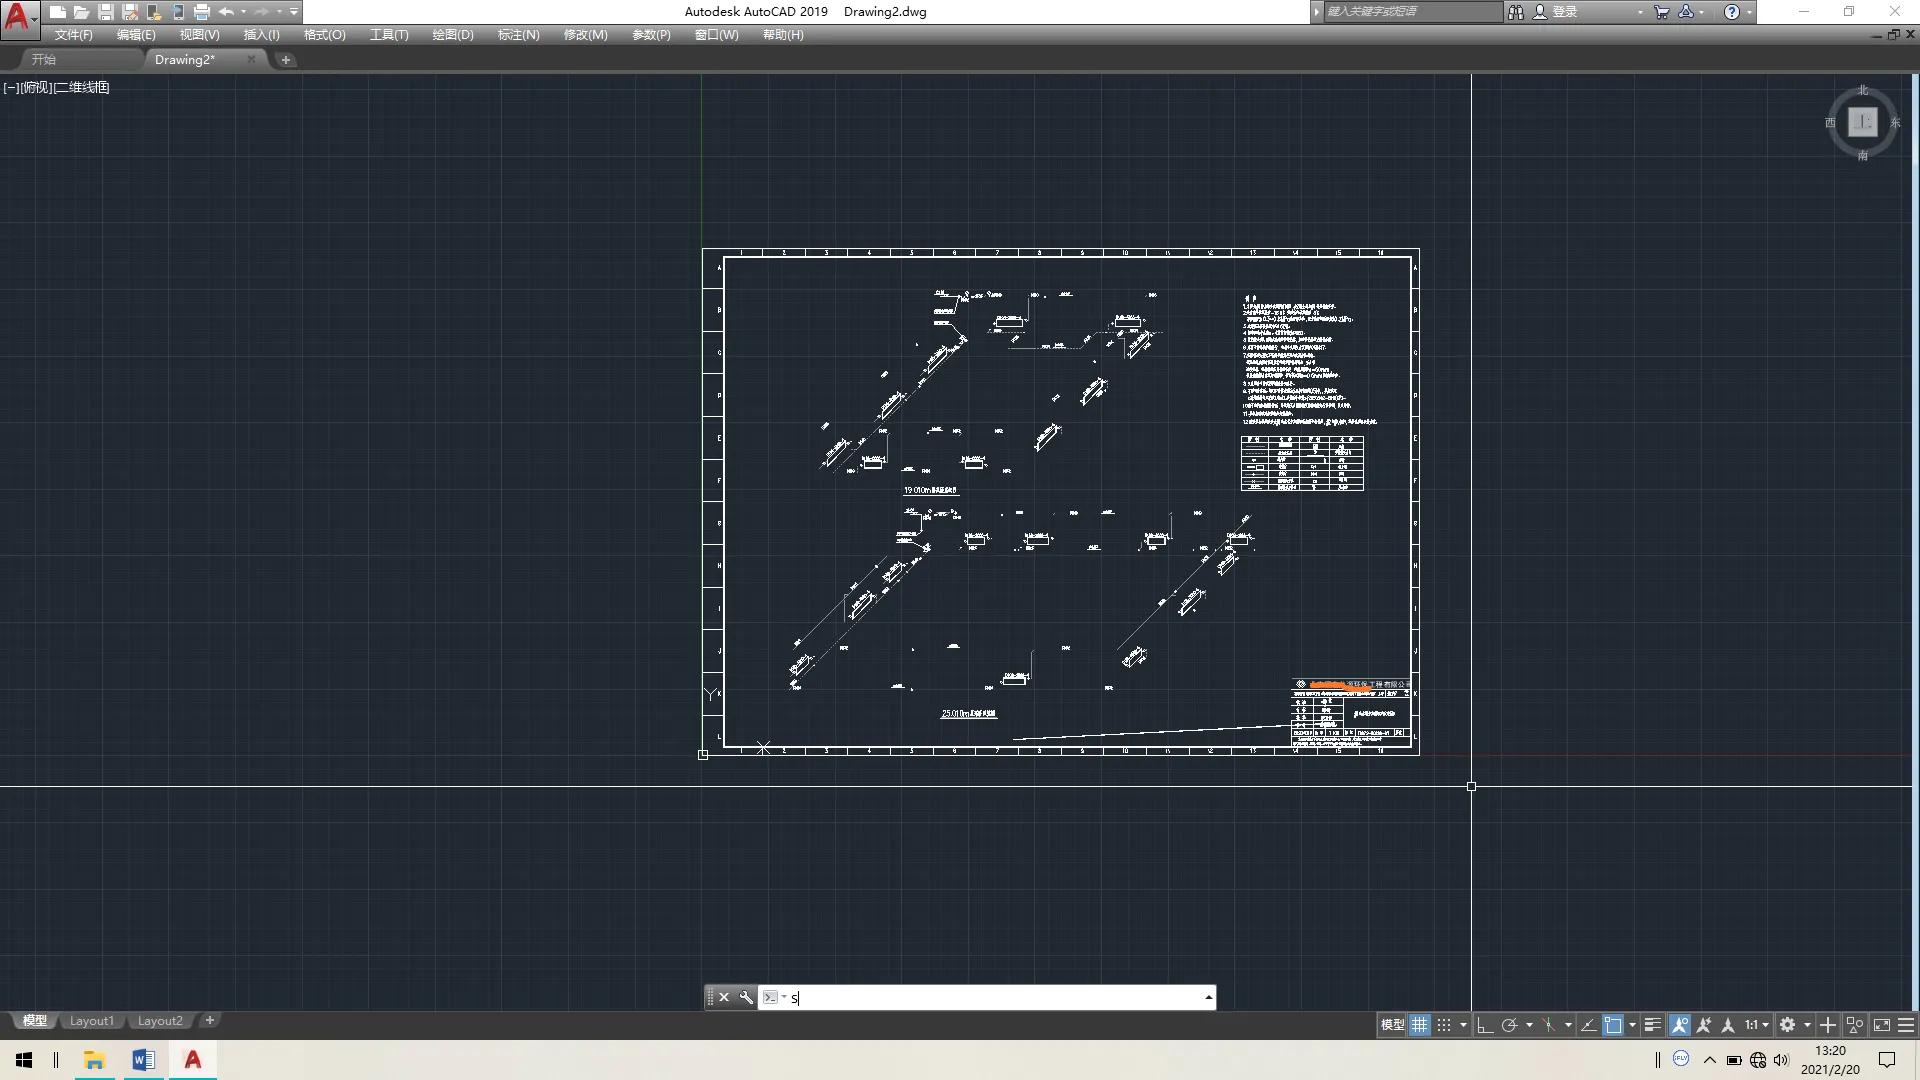1920x1080 pixels.
Task: Expand command line history with arrow
Action: [1208, 997]
